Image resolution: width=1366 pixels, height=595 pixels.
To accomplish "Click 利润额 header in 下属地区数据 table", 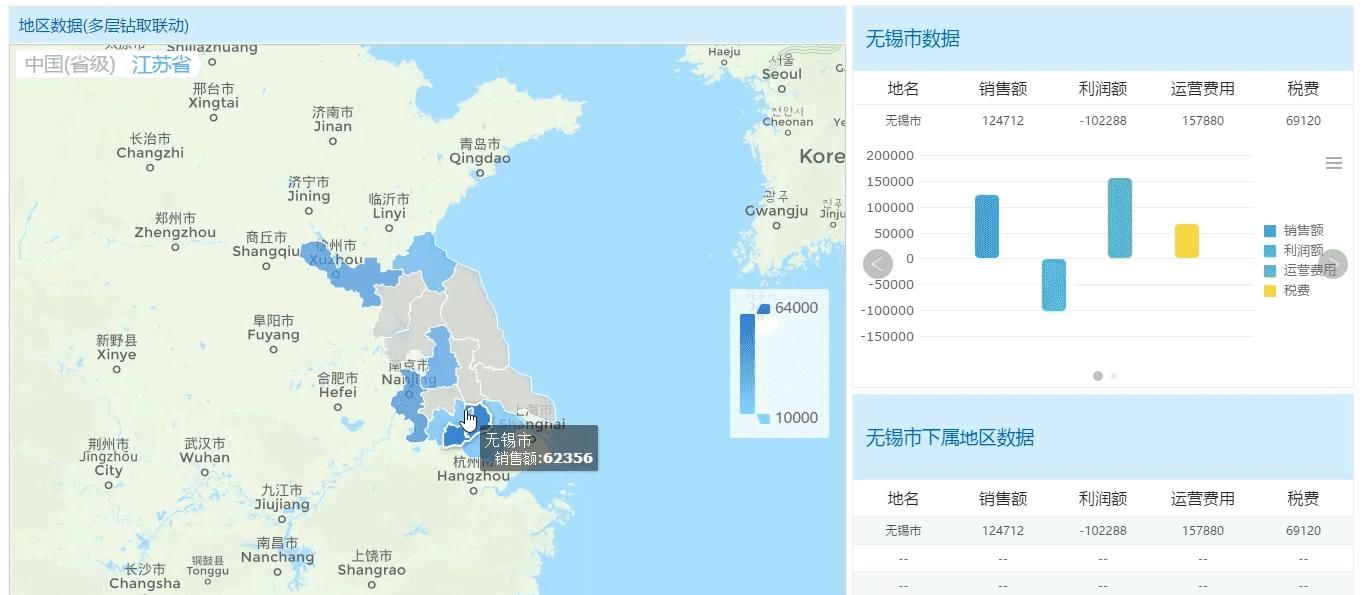I will point(1103,499).
